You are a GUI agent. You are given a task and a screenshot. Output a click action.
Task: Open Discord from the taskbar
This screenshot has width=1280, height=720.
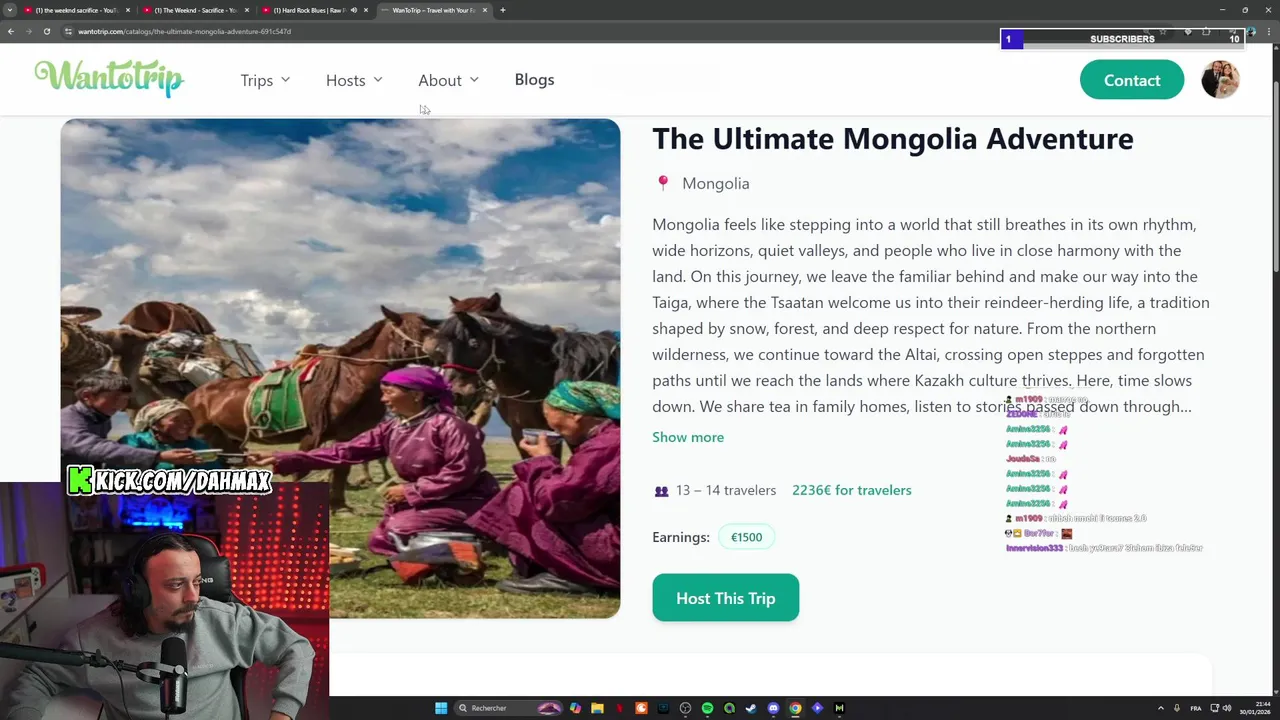[773, 708]
